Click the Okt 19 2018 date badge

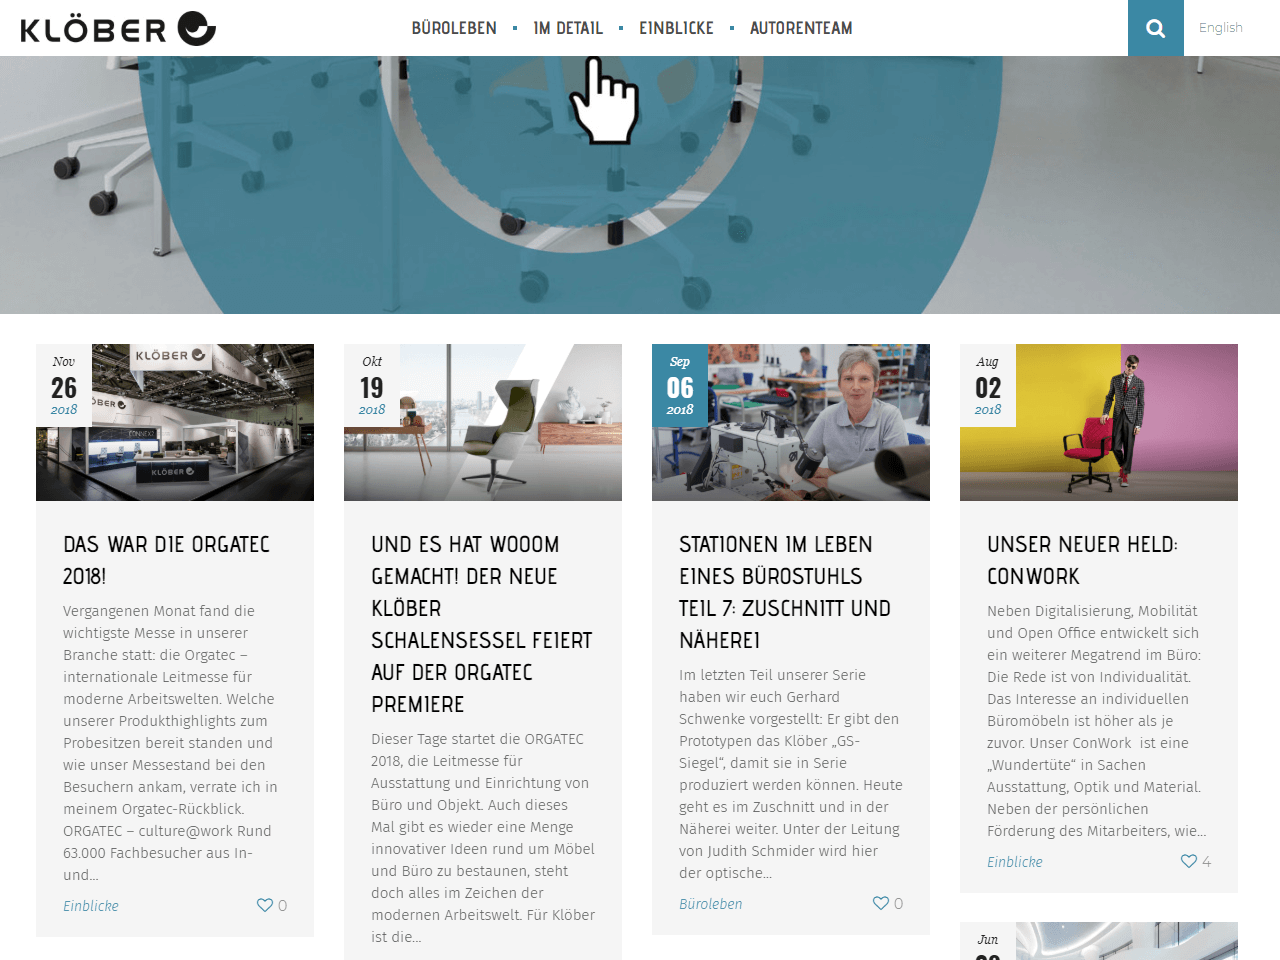(x=372, y=386)
